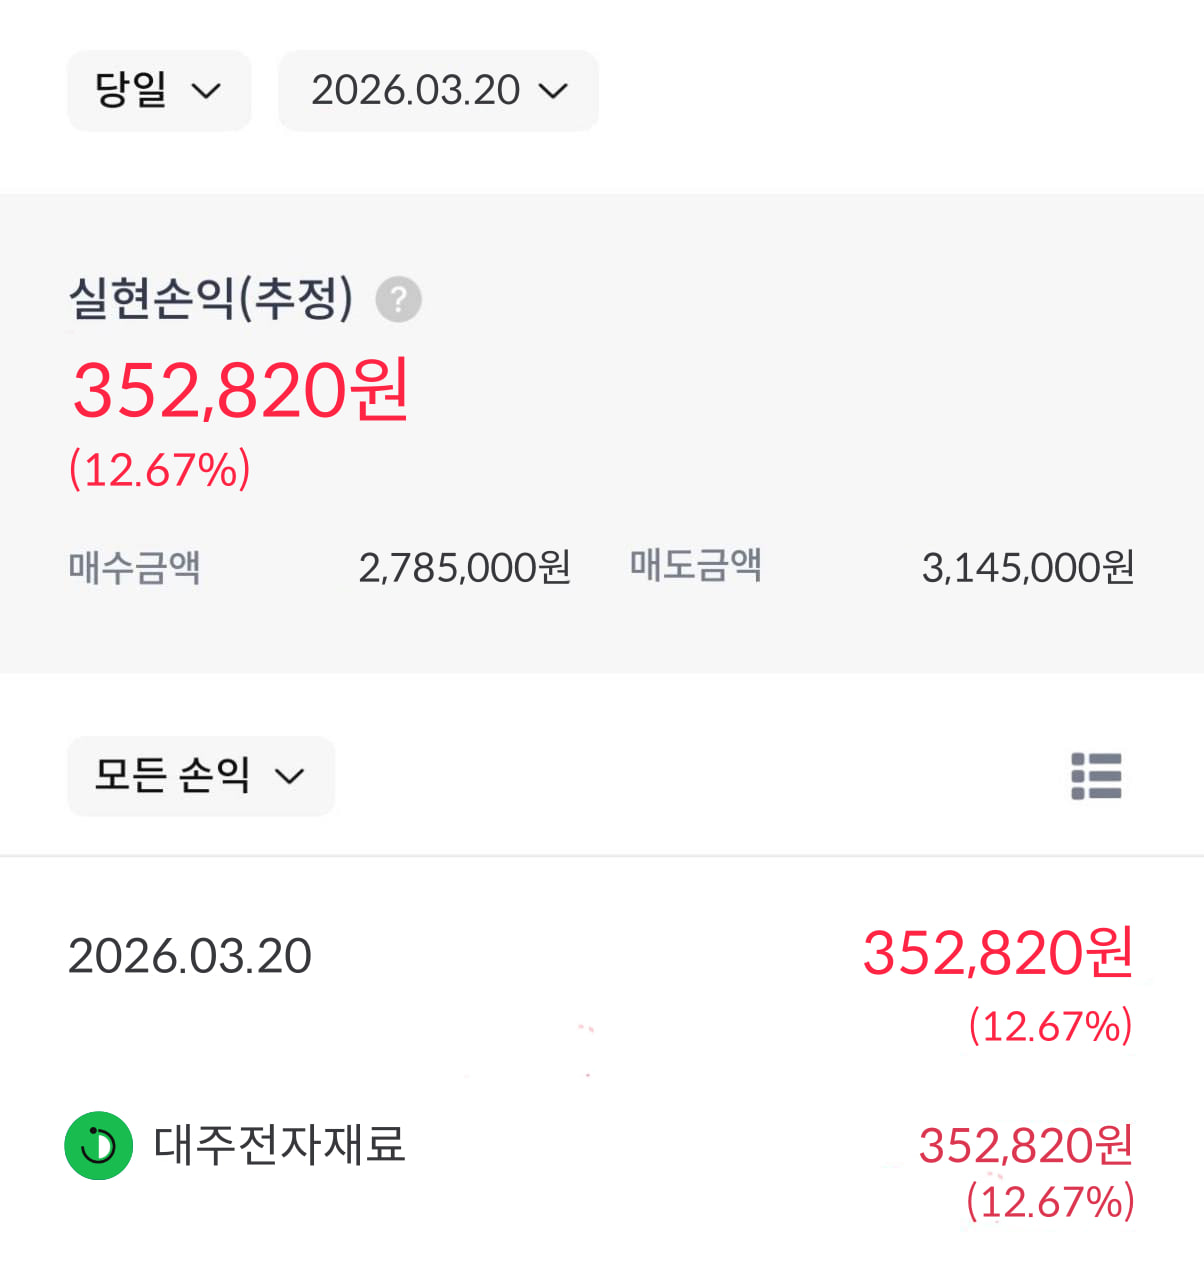Click the 2,785,000원 buy amount
Image resolution: width=1204 pixels, height=1280 pixels.
pos(464,568)
